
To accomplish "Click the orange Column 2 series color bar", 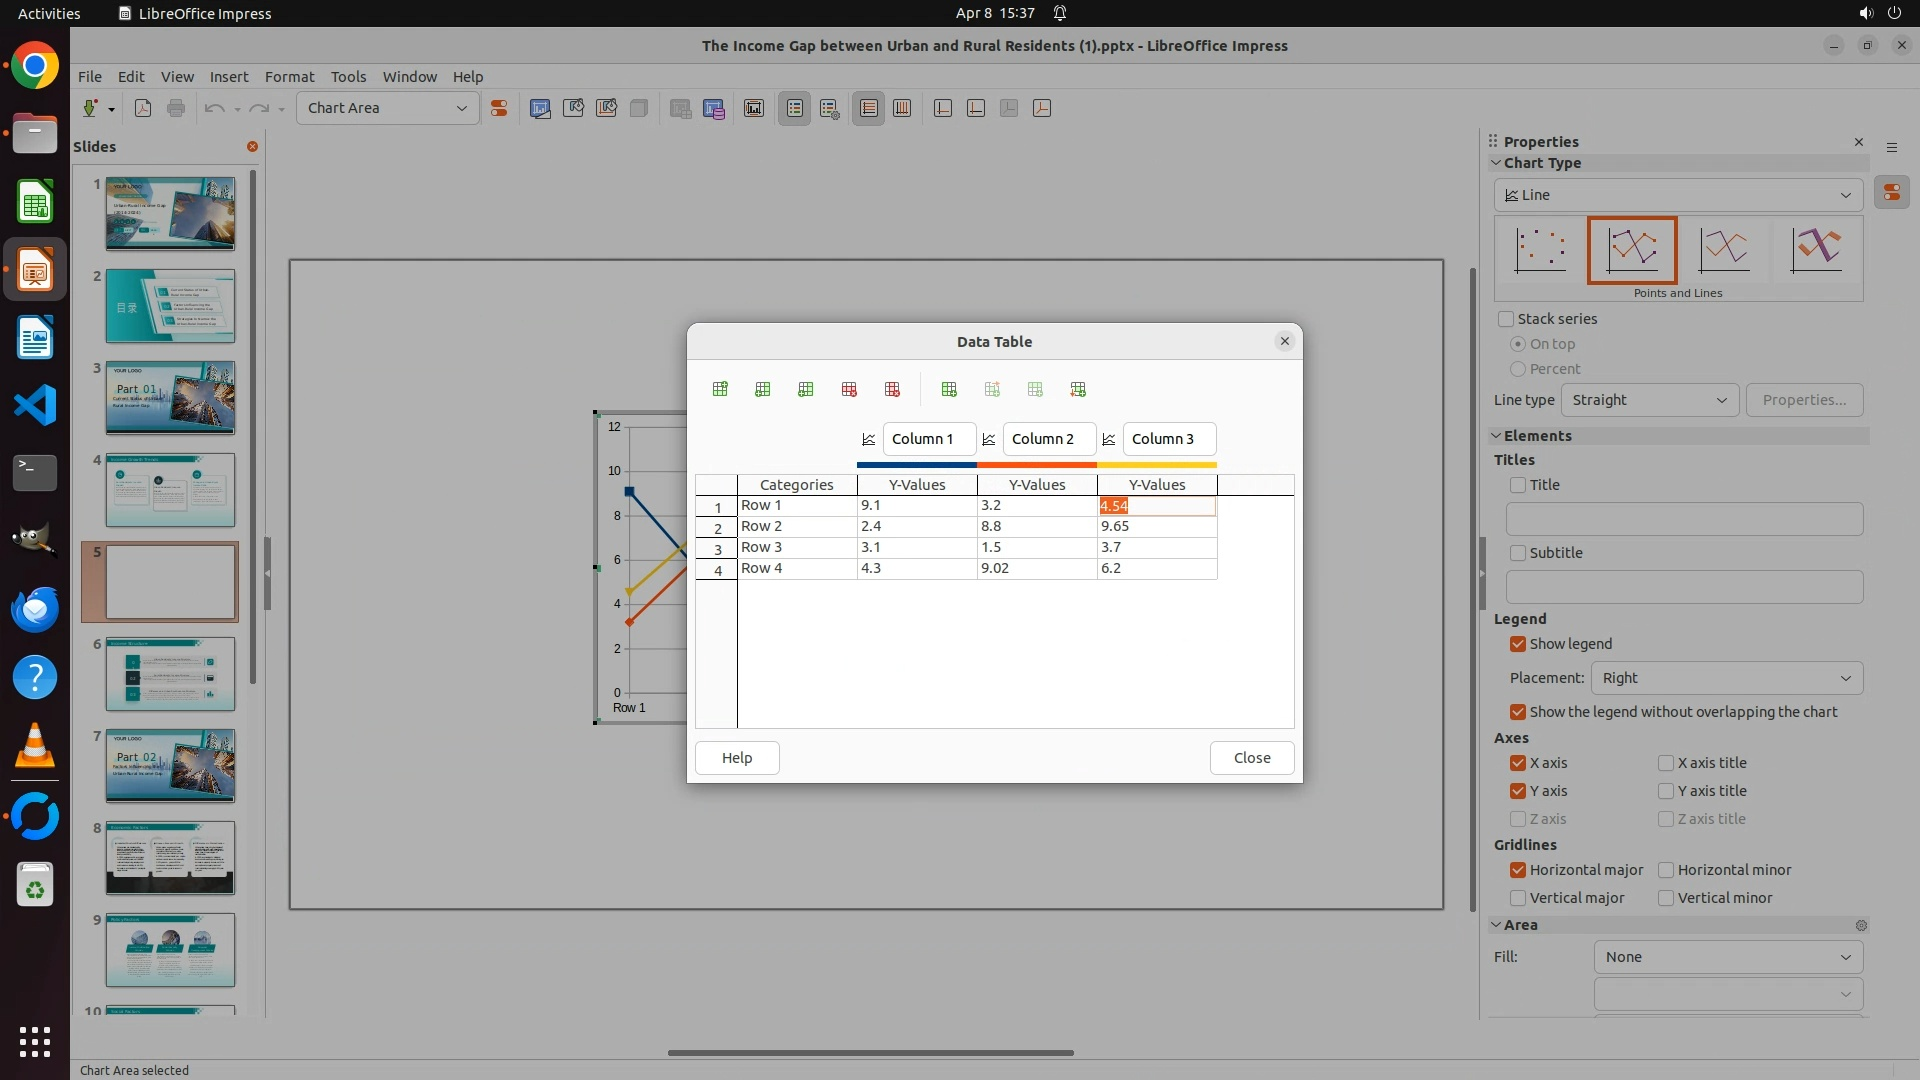I will [1037, 465].
